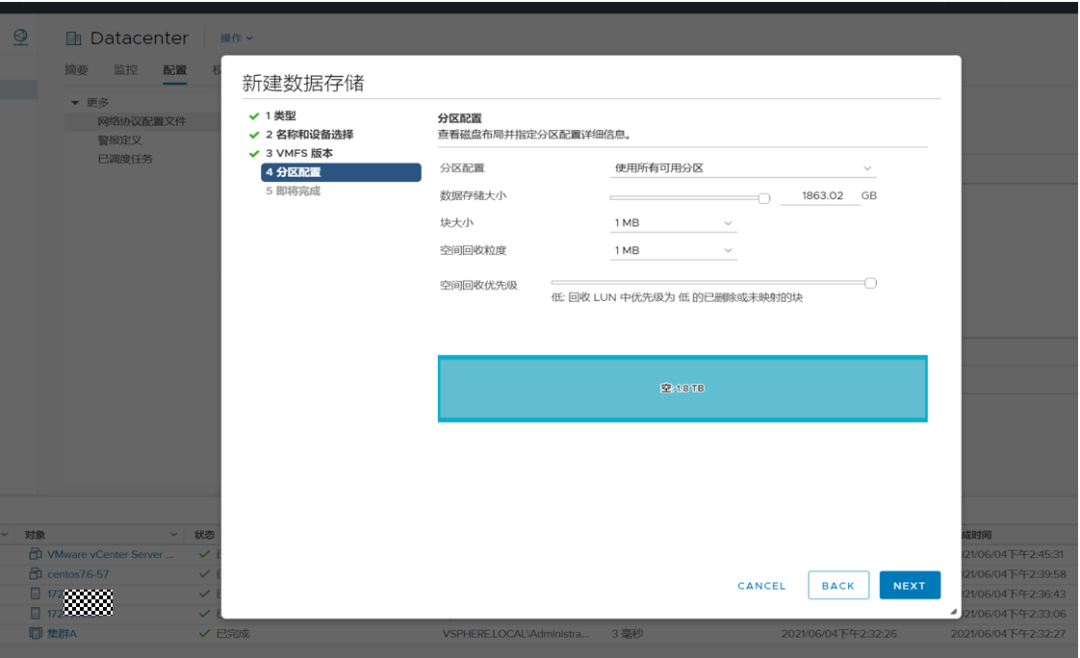This screenshot has height=658, width=1080.
Task: Click the BACK button
Action: pos(838,585)
